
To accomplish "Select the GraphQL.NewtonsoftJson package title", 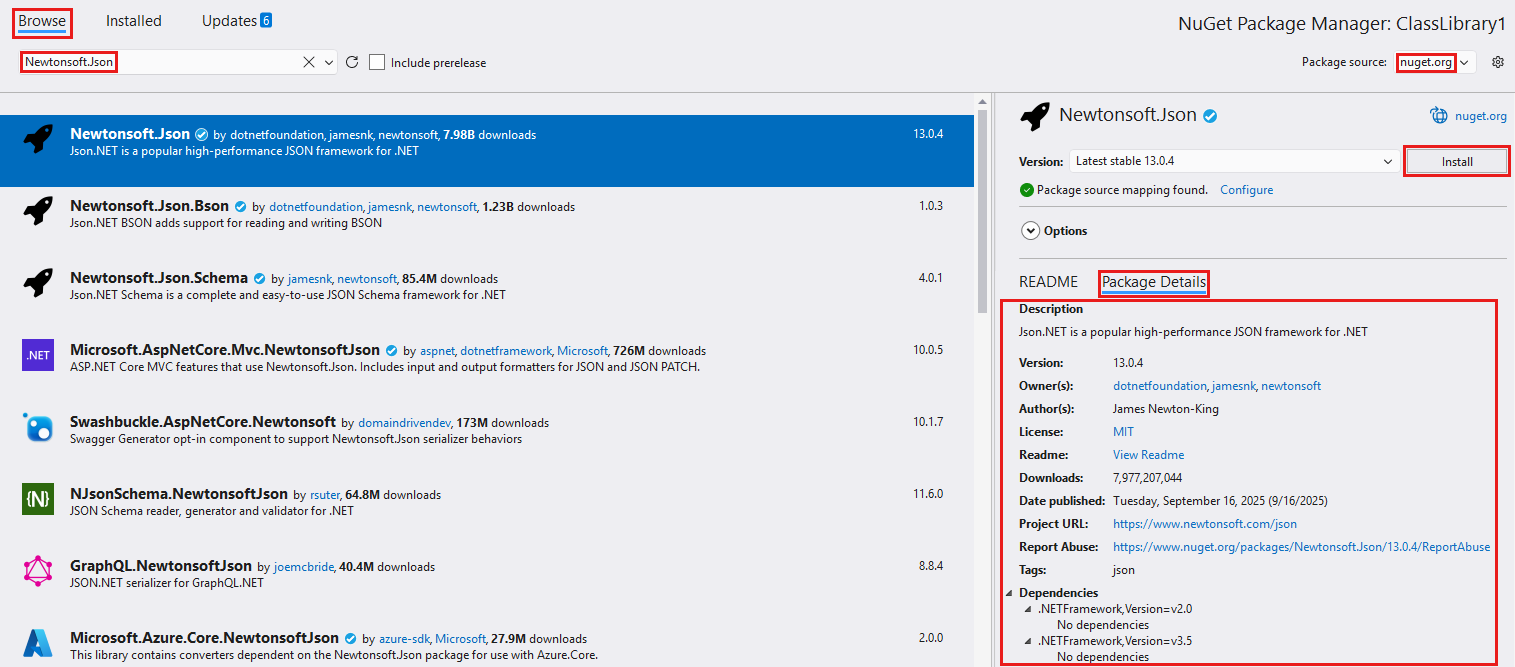I will (x=161, y=566).
